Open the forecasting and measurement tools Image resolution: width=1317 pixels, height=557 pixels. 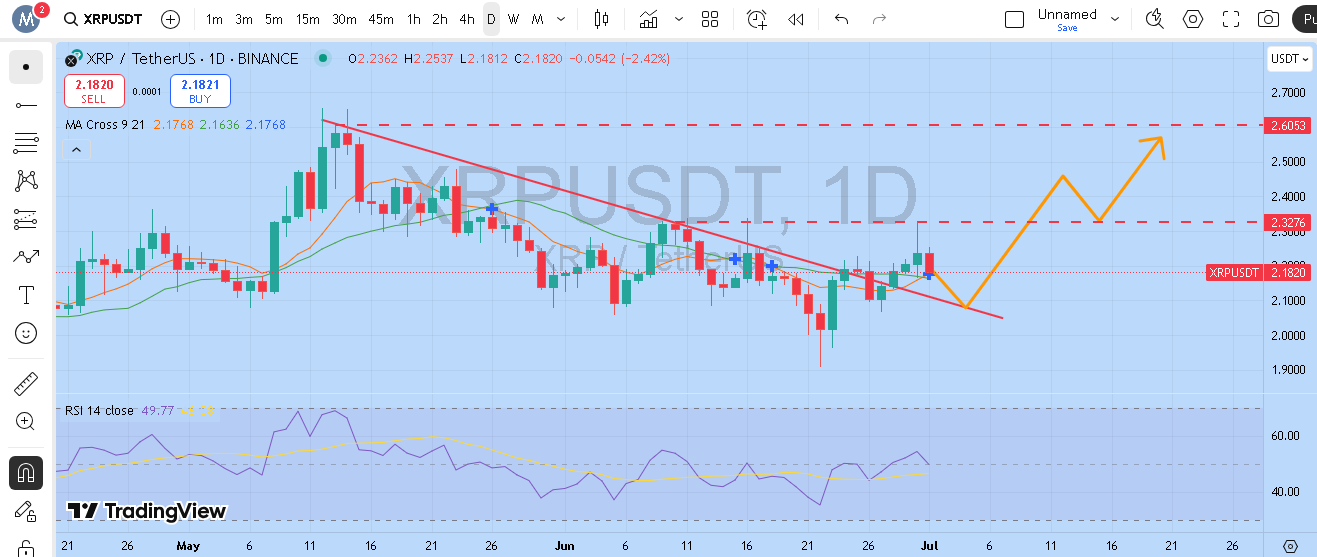tap(26, 219)
